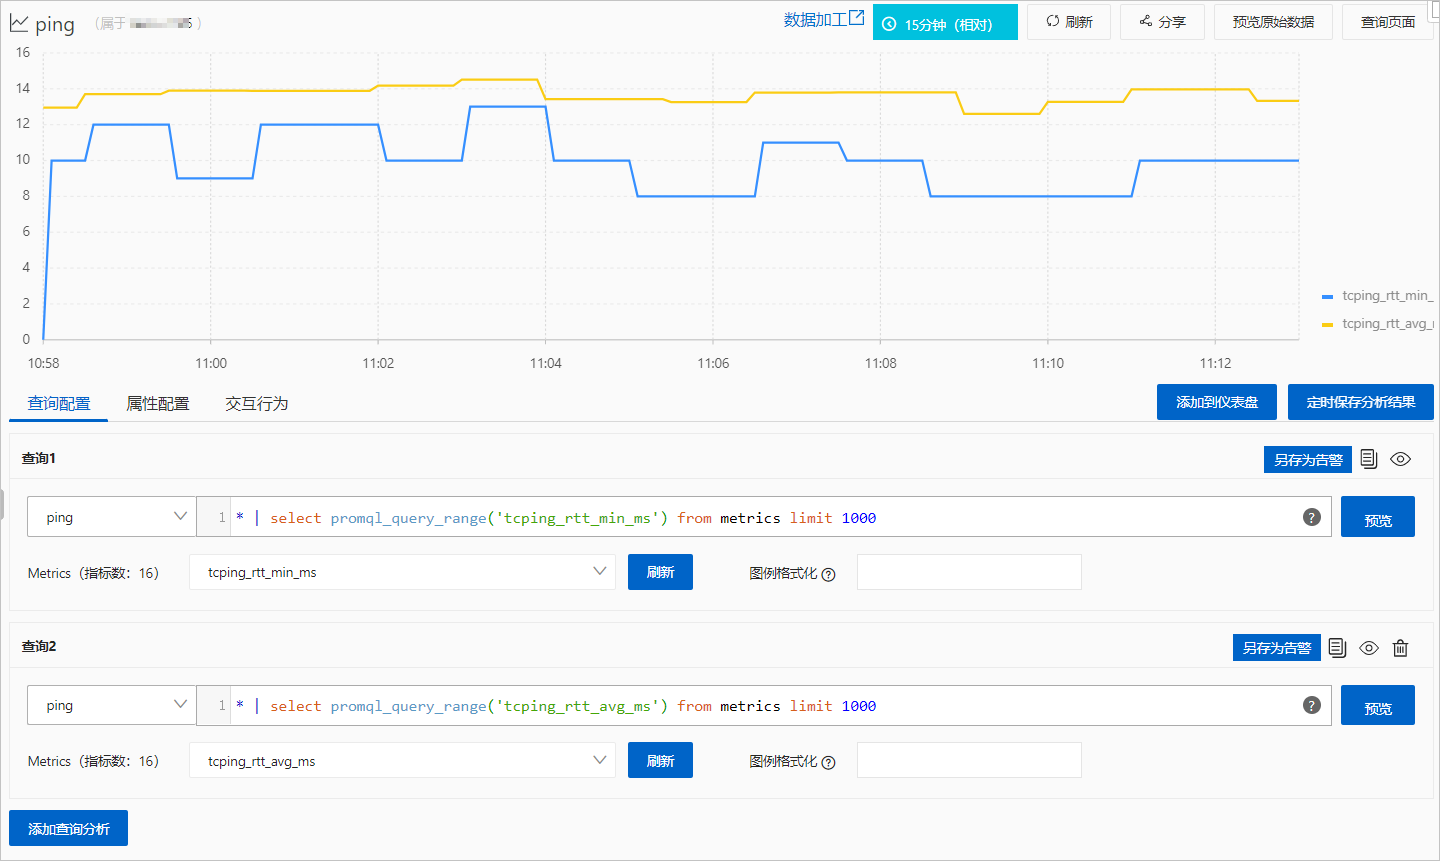Open the 15分钟（相对）time range selector

point(945,22)
